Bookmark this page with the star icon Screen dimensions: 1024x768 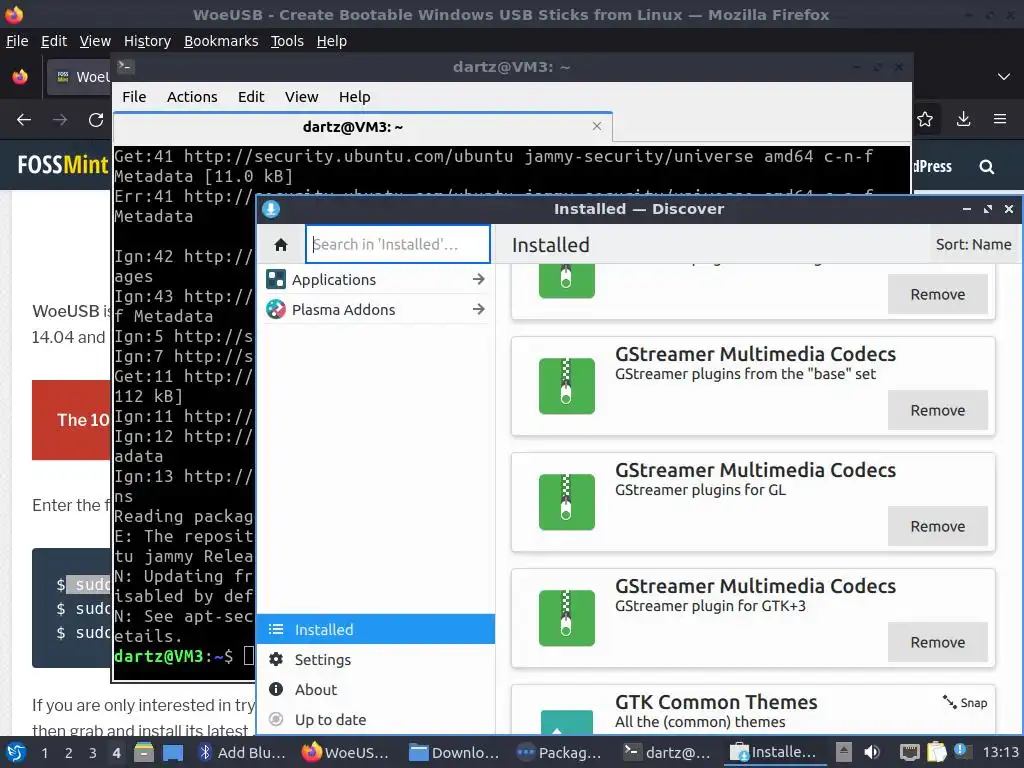click(x=925, y=119)
